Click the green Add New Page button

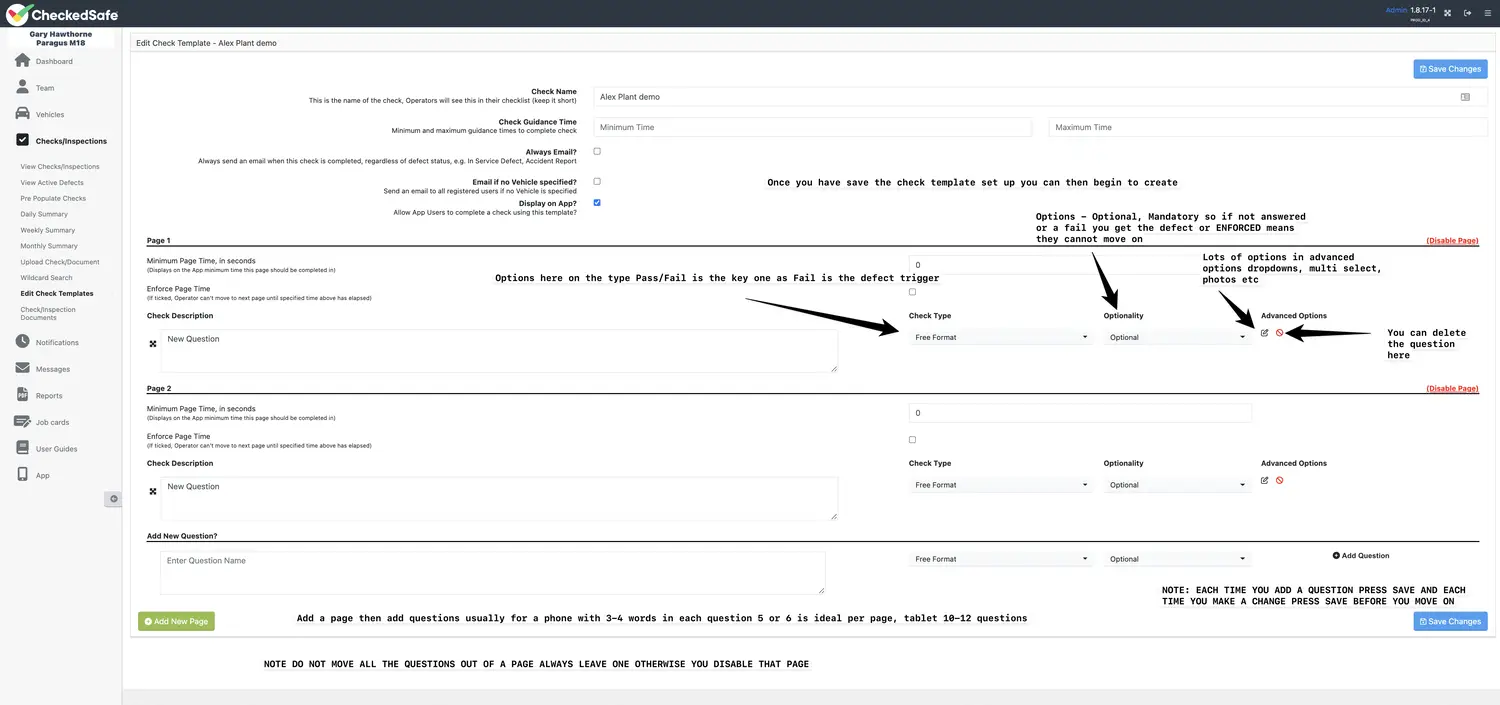[176, 621]
